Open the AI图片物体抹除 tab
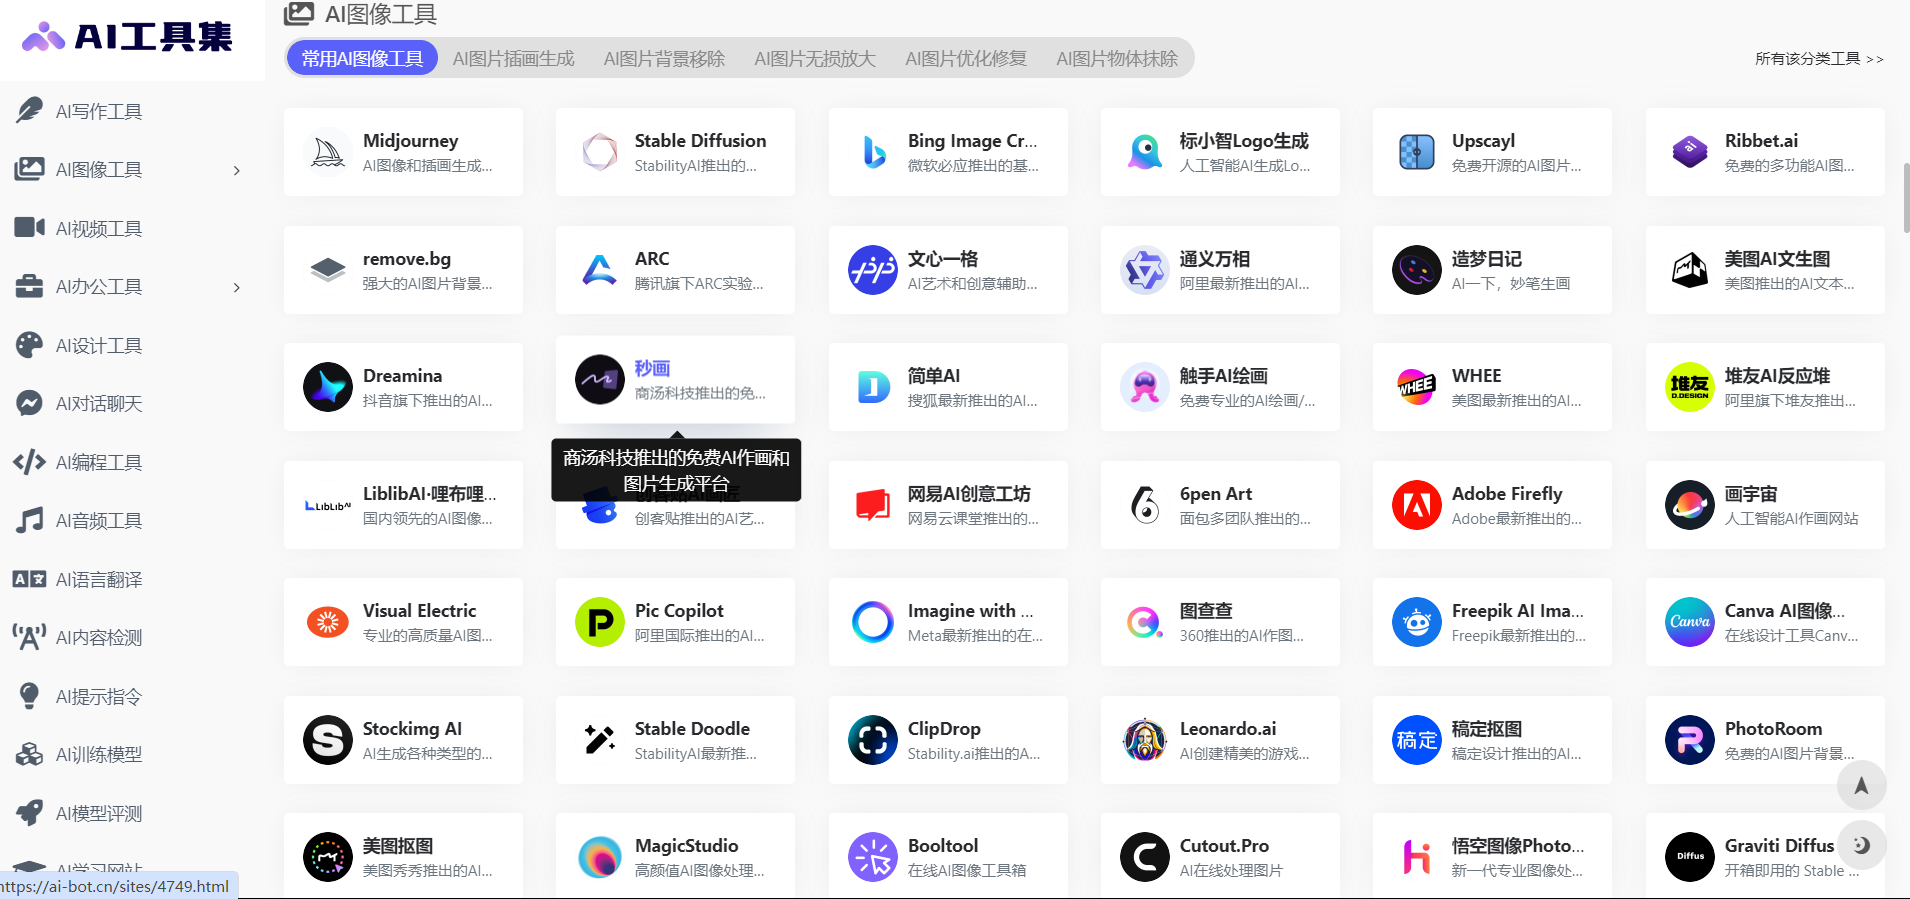Image resolution: width=1910 pixels, height=899 pixels. [x=1117, y=59]
